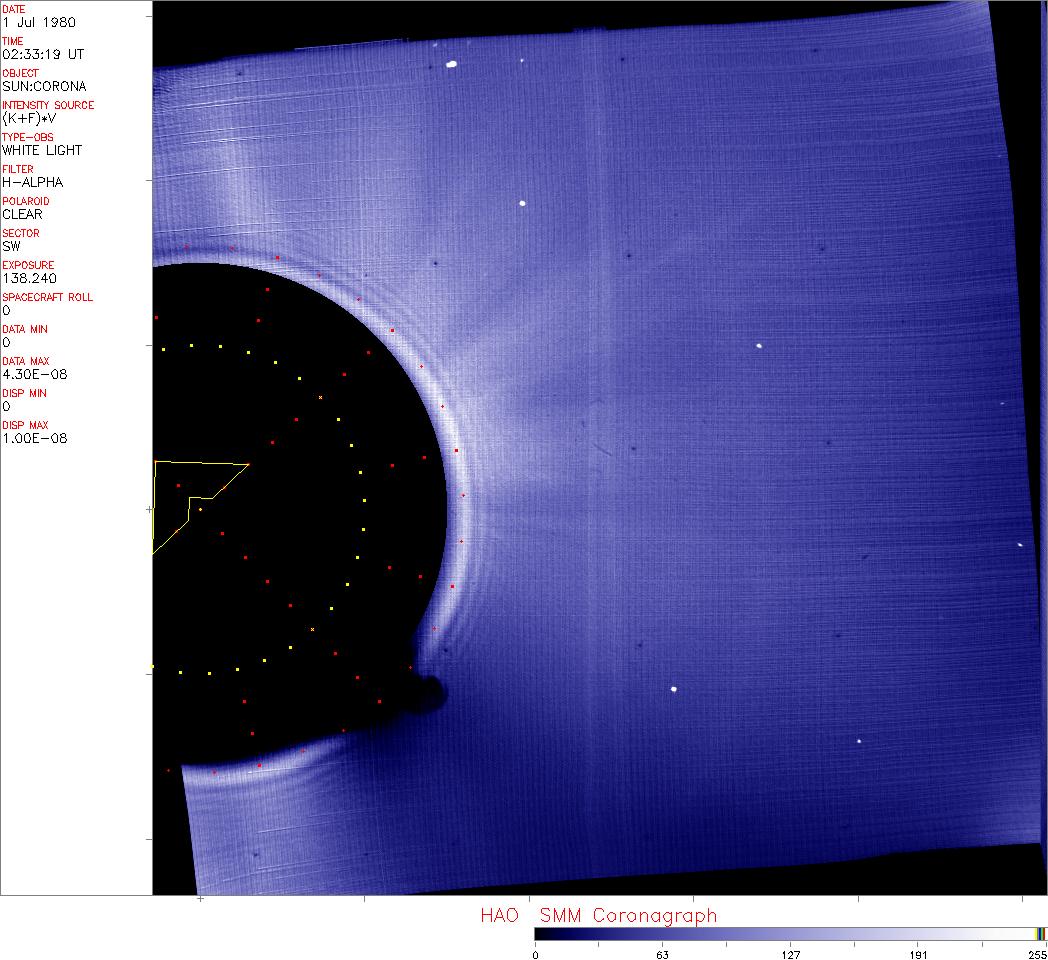Click the dark round blob on occulter edge

[432, 691]
